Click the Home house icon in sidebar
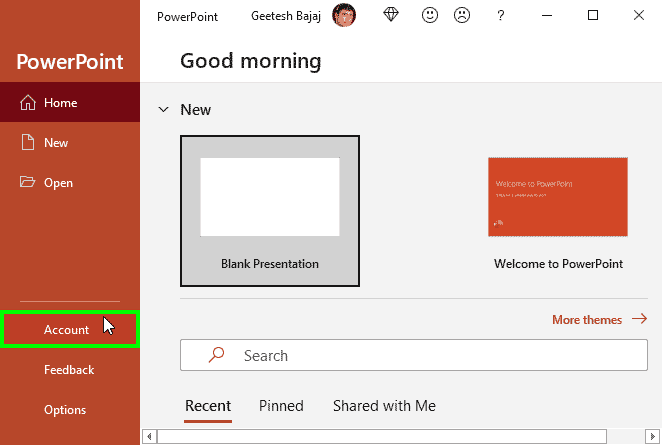The image size is (662, 445). 28,103
